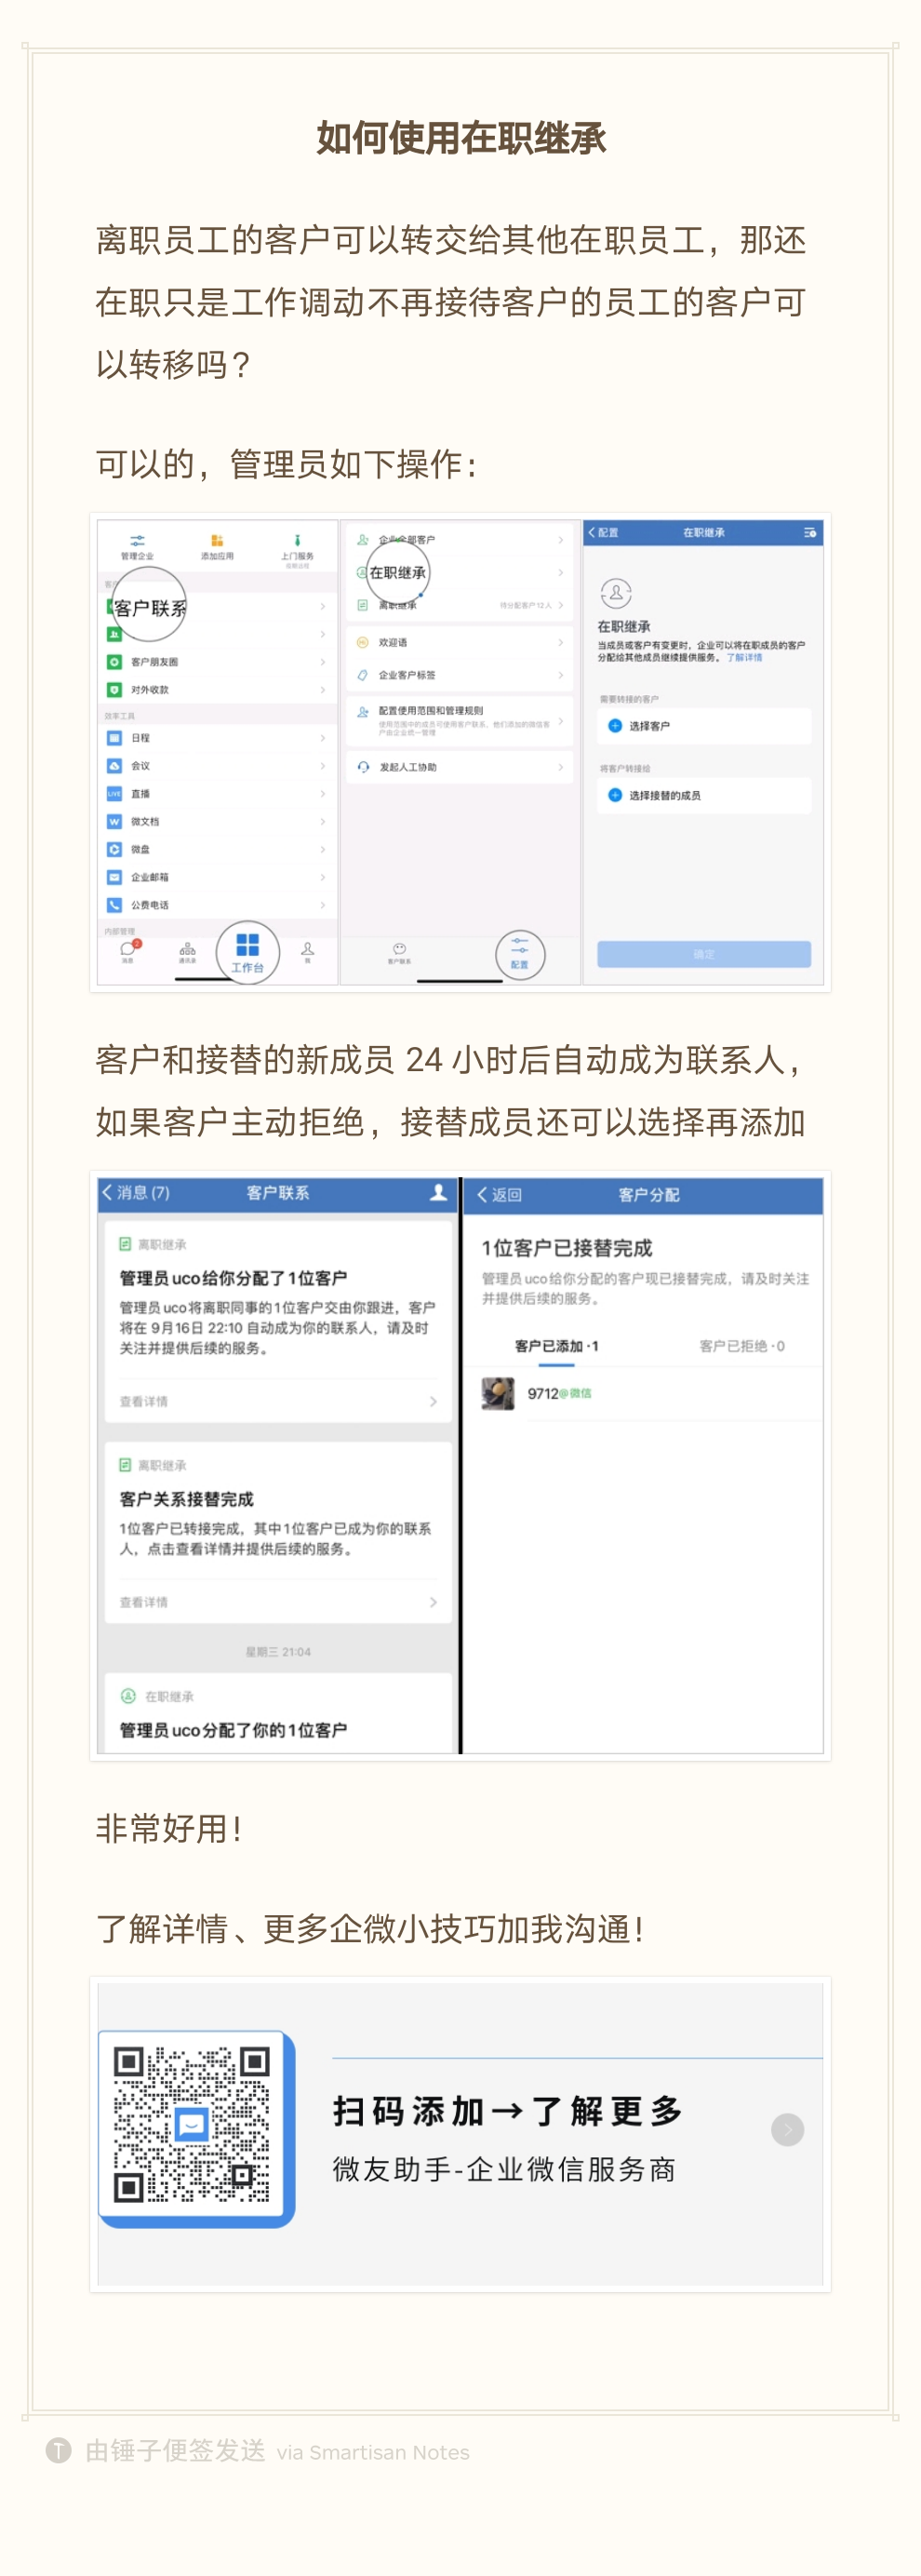
Task: Tap the 返回 back button
Action: coord(500,1195)
